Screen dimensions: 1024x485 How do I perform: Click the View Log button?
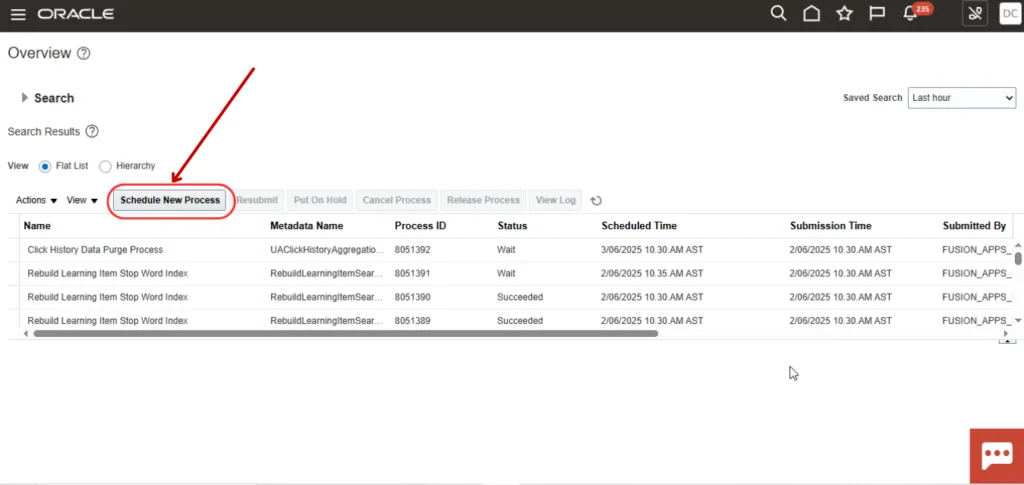[x=555, y=200]
